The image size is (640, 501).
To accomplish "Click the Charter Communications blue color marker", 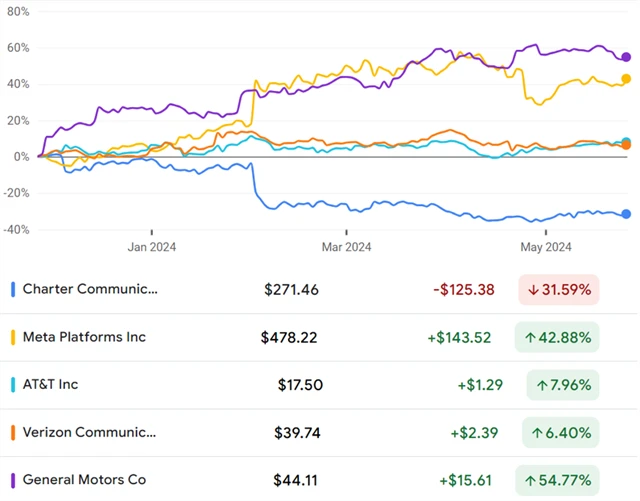I will (13, 290).
